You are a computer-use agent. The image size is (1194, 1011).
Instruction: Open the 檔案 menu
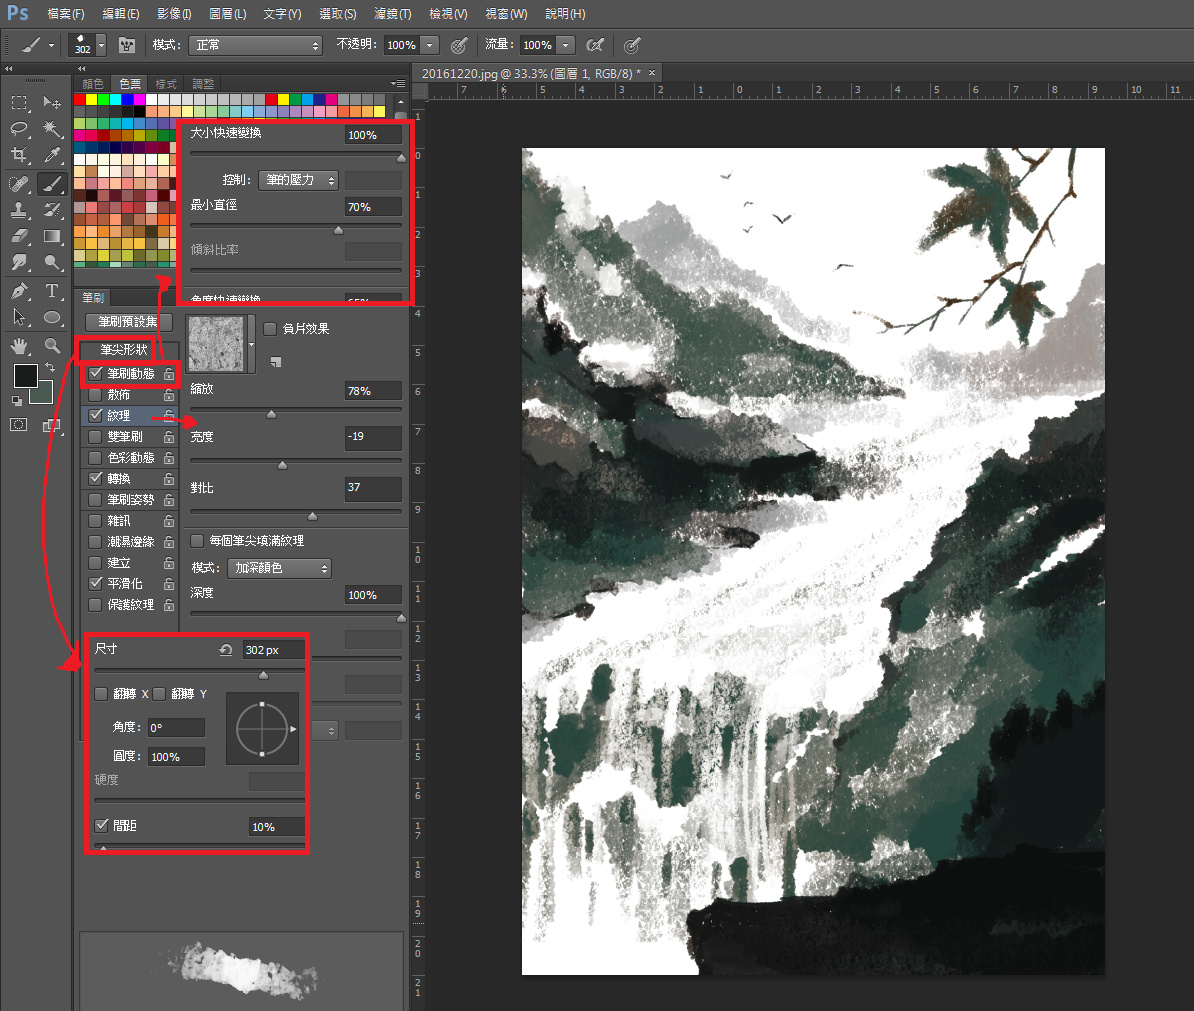click(x=65, y=14)
